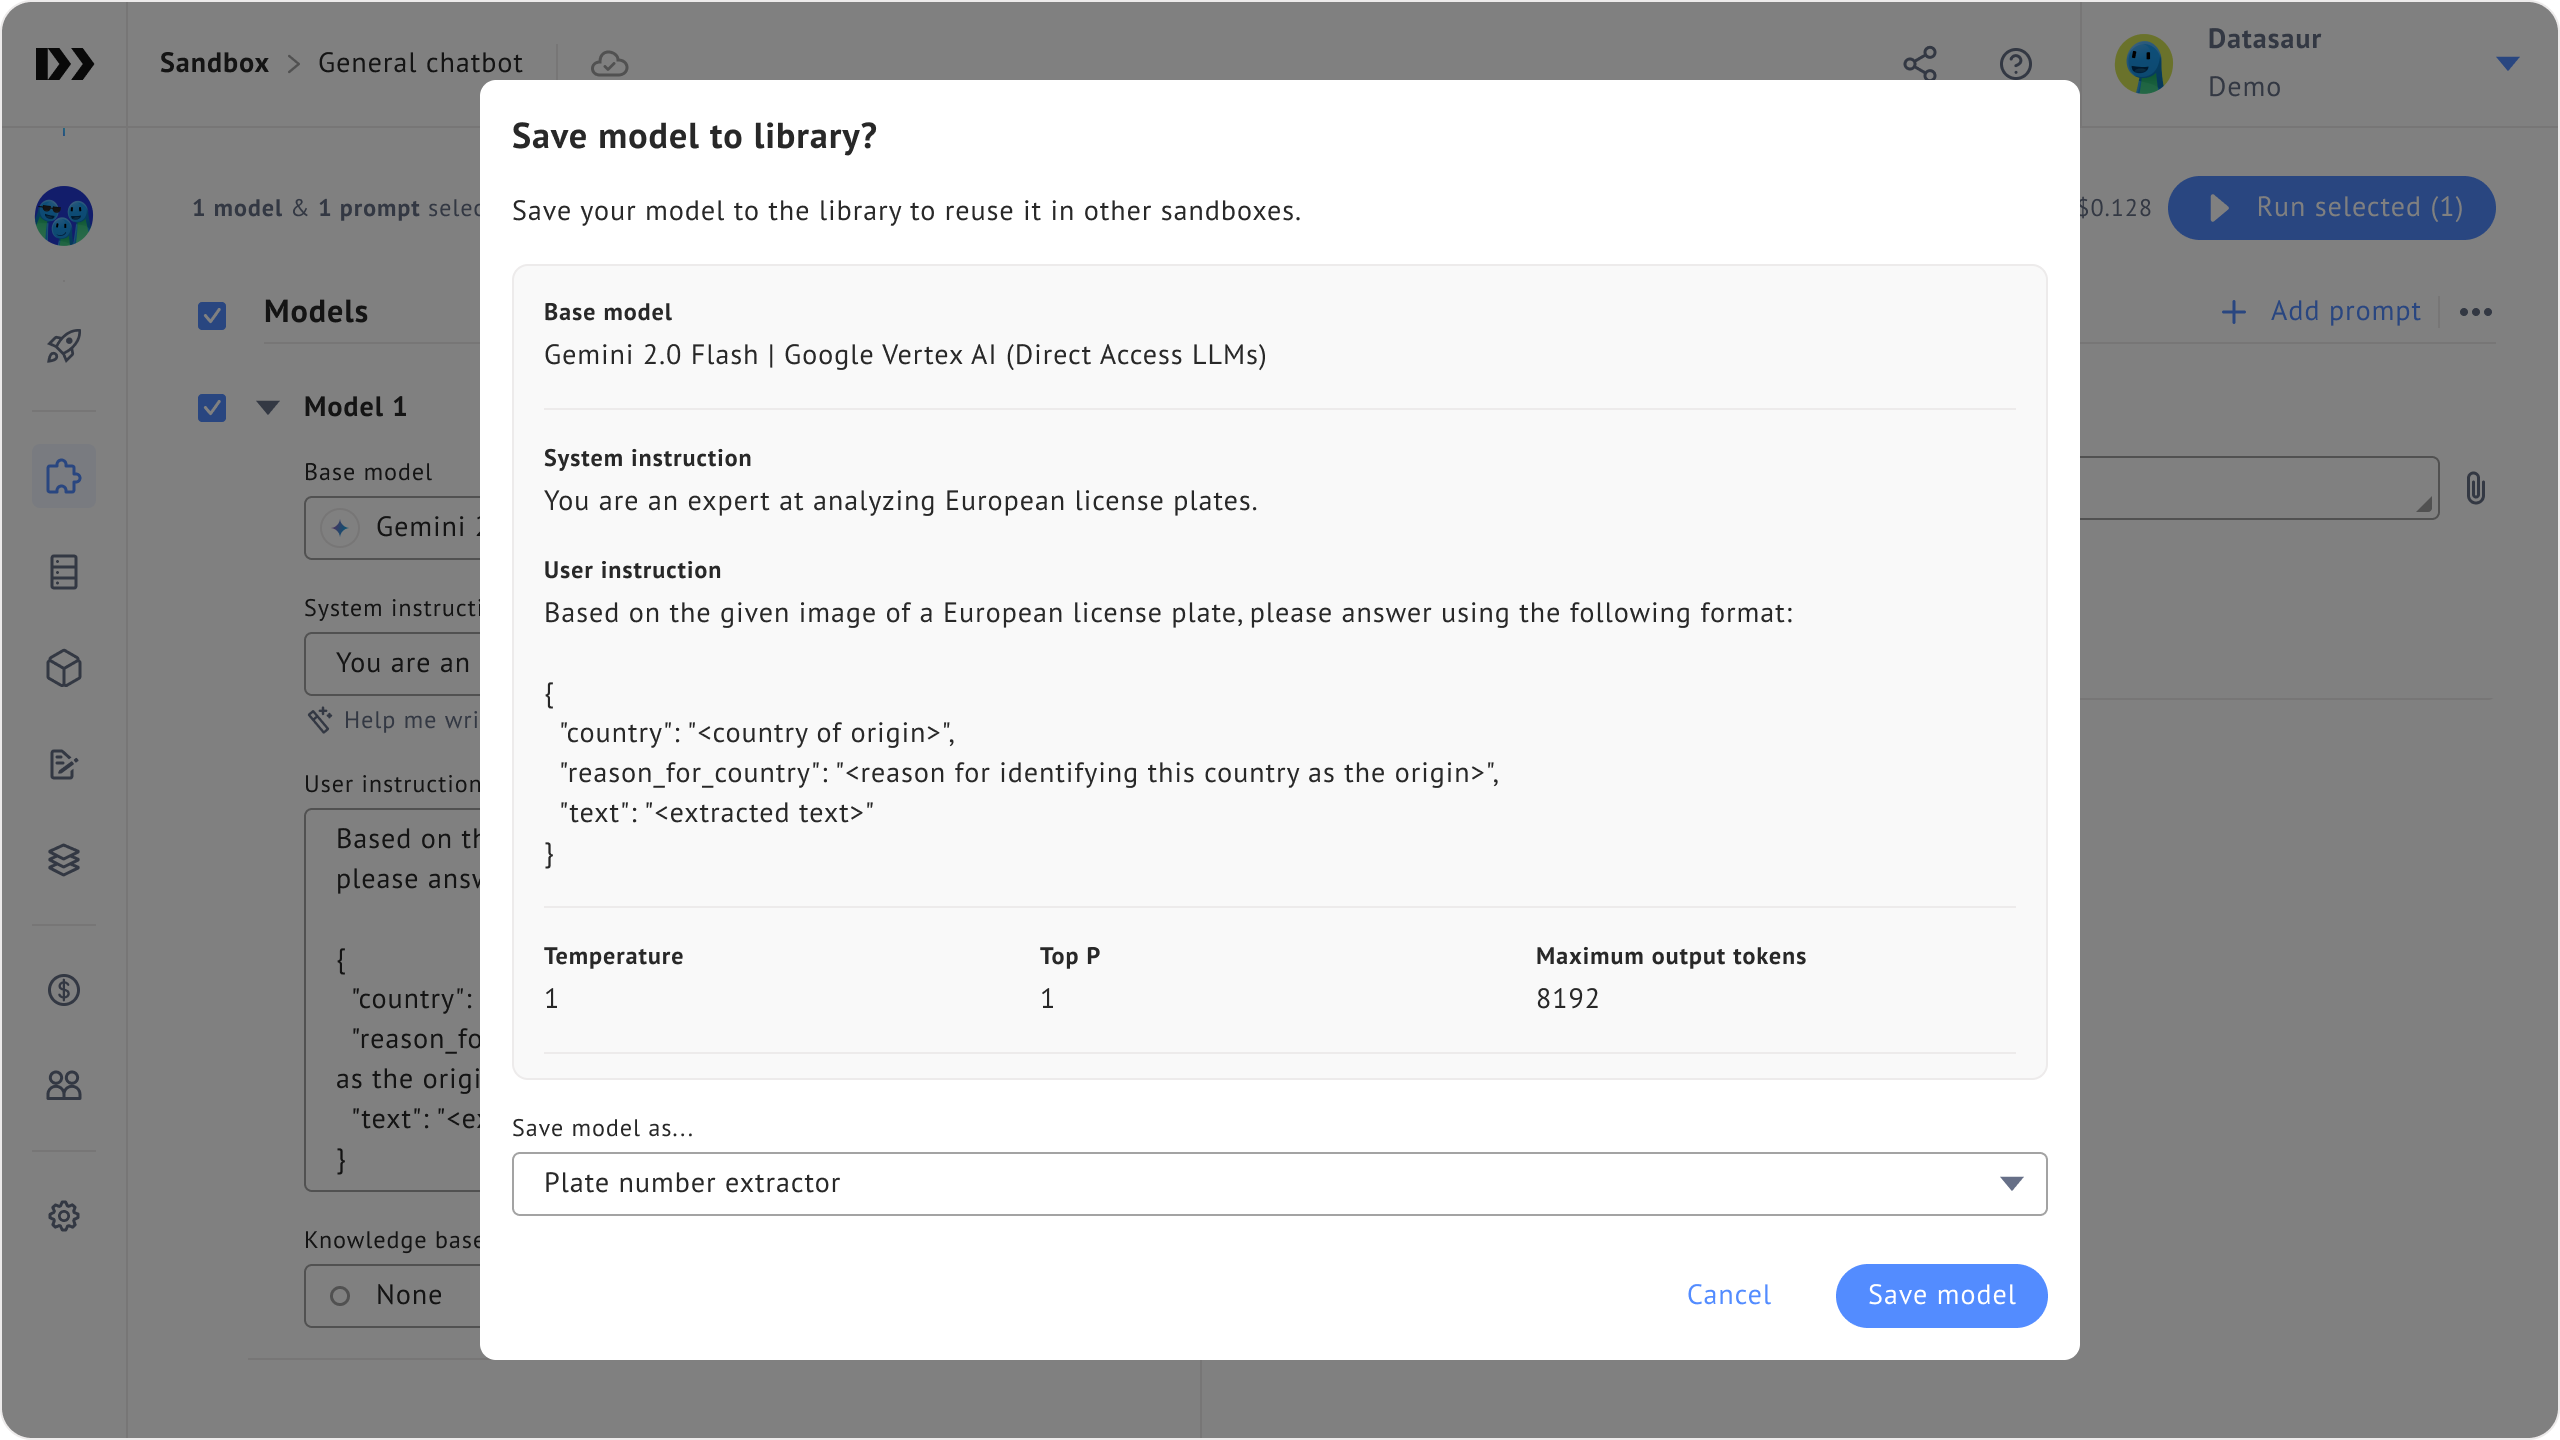Collapse the Model 1 section

268,407
